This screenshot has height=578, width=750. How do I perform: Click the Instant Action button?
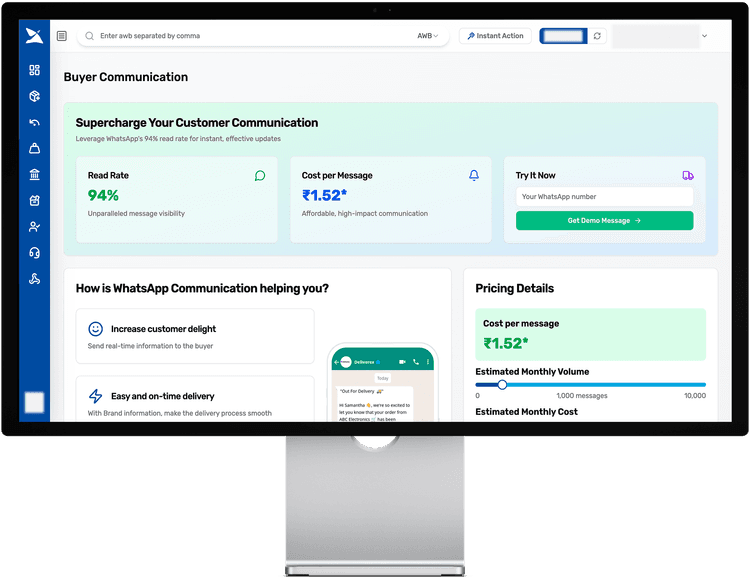[495, 36]
